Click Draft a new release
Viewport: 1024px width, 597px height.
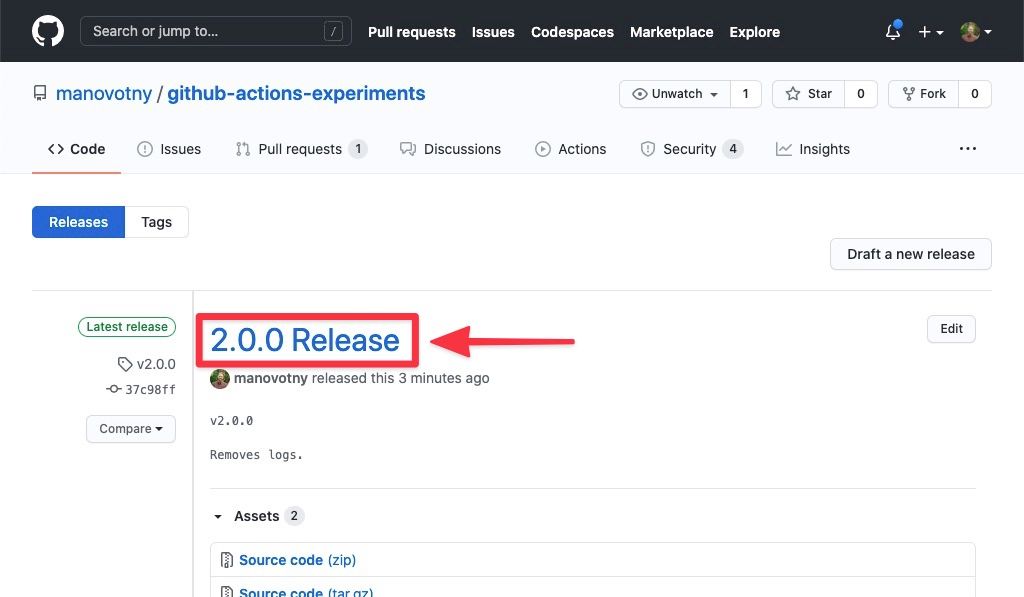point(910,254)
